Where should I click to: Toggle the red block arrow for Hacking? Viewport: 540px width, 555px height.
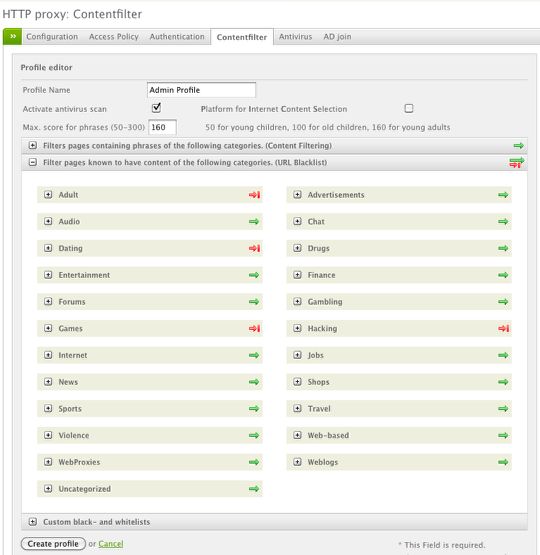[504, 328]
